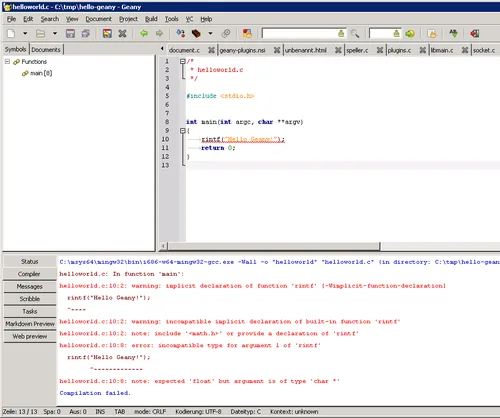Click the Save file floppy icon

coord(70,33)
